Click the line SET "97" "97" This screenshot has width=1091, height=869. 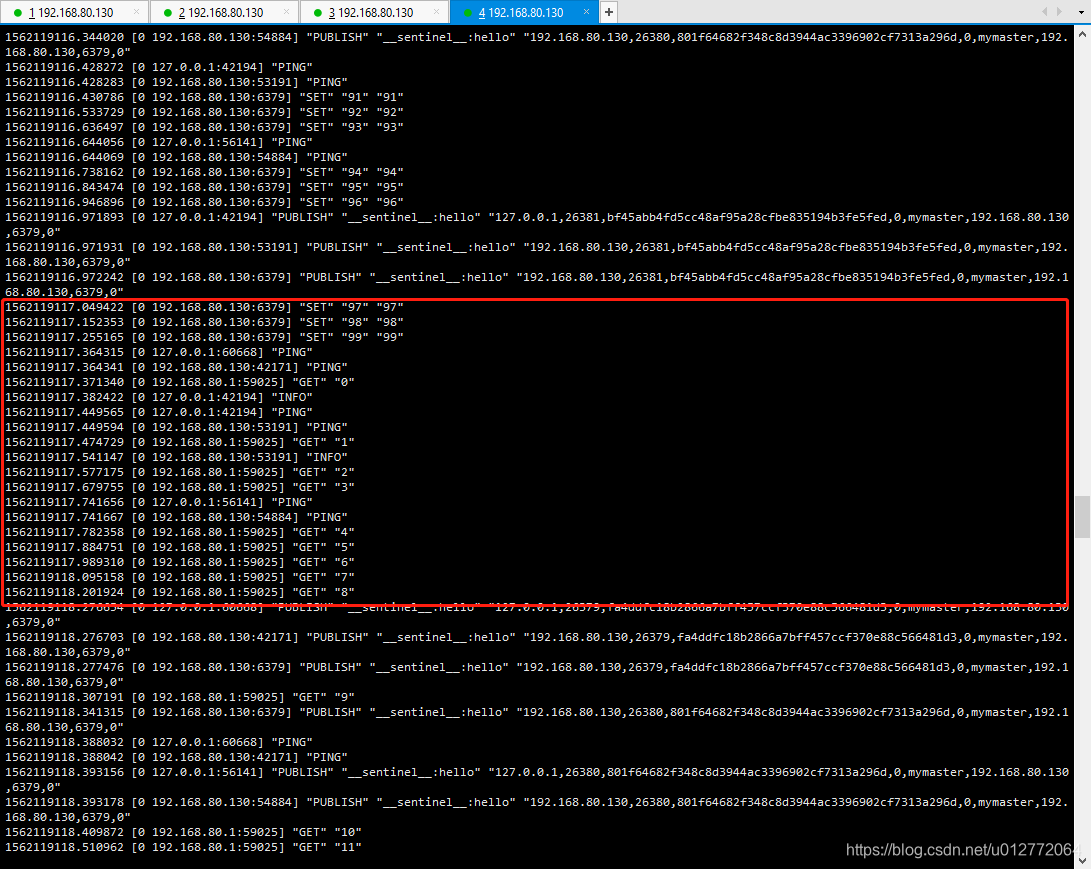pos(205,307)
